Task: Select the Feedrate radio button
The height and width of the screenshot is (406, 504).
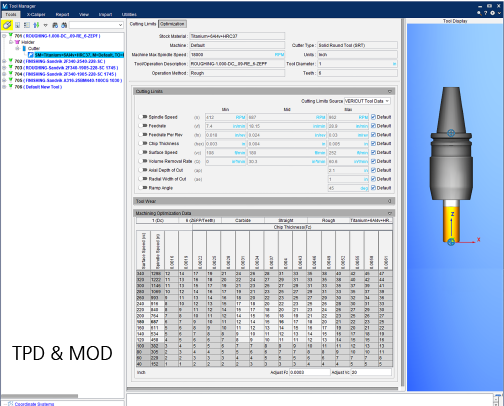Action: pyautogui.click(x=140, y=126)
